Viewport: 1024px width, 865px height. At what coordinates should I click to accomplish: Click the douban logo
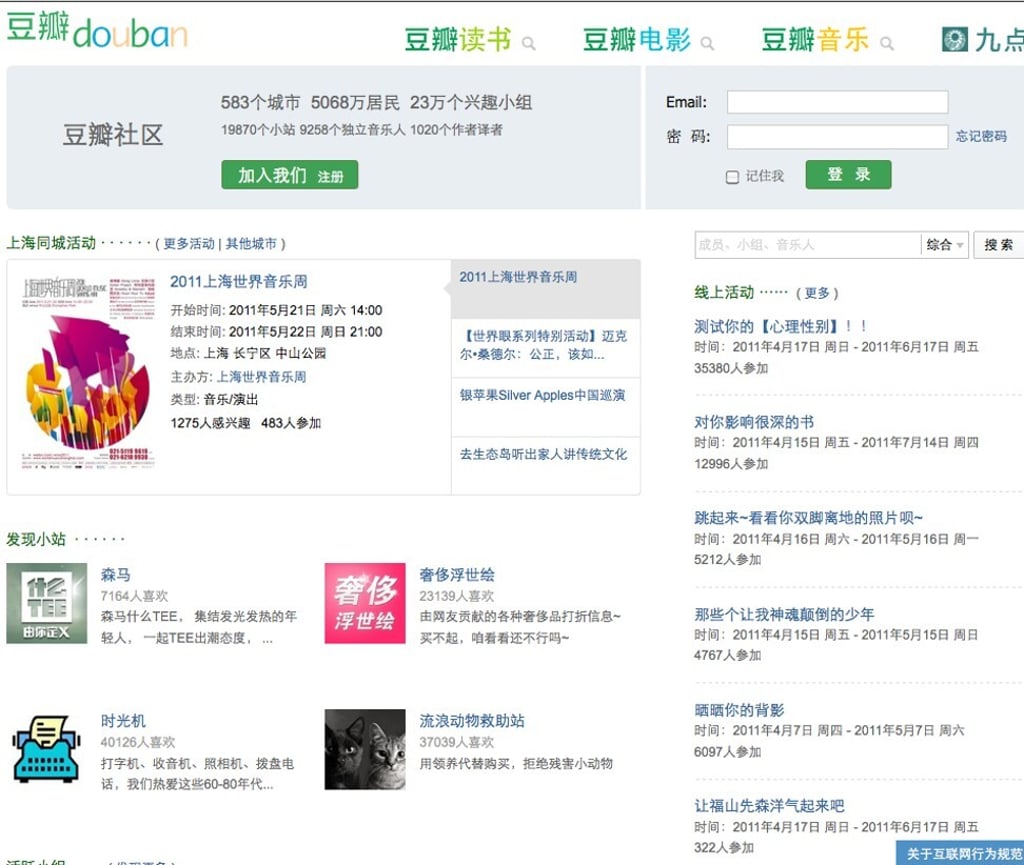click(97, 31)
